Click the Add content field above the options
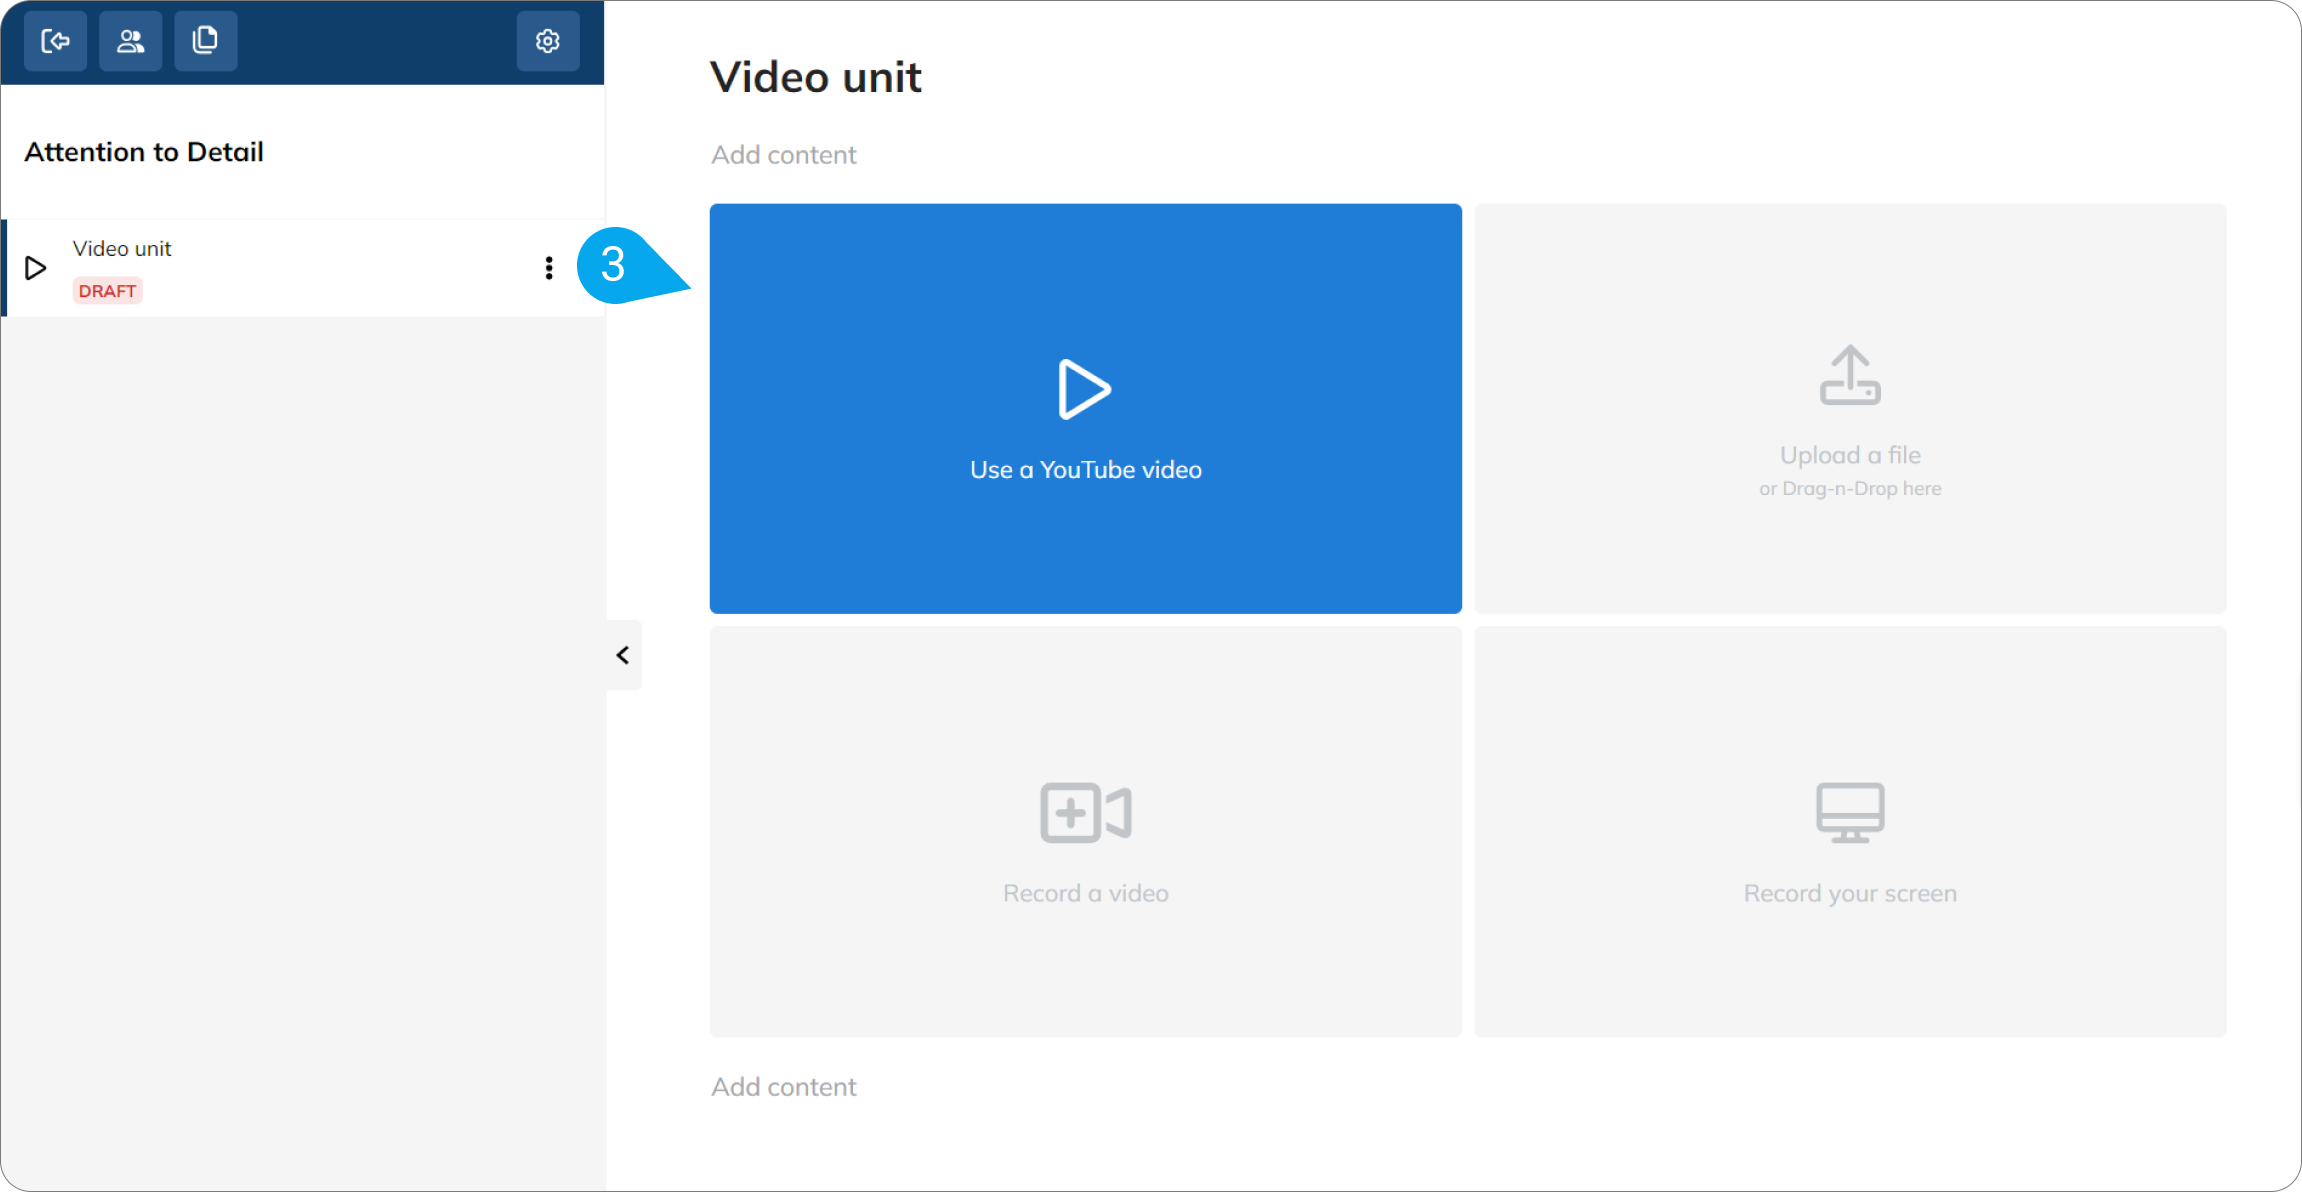 click(x=784, y=155)
